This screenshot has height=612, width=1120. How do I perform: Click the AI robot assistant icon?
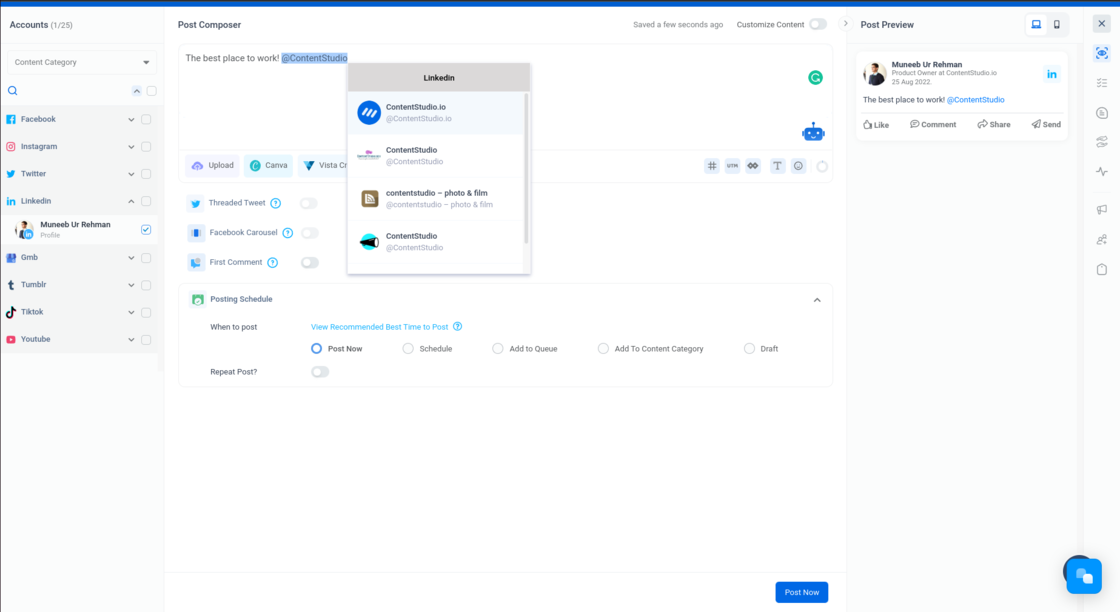click(813, 132)
